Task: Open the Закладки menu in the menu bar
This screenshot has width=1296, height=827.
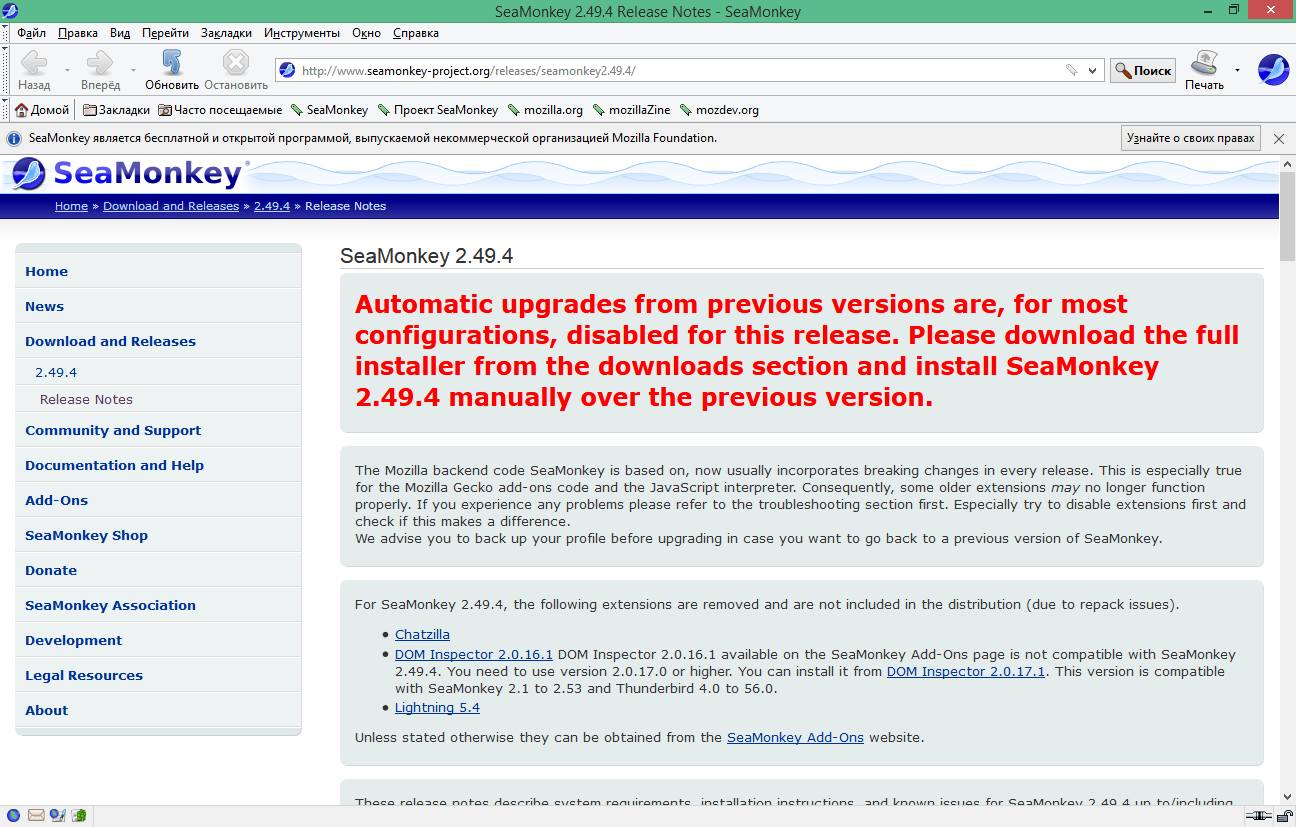Action: (226, 33)
